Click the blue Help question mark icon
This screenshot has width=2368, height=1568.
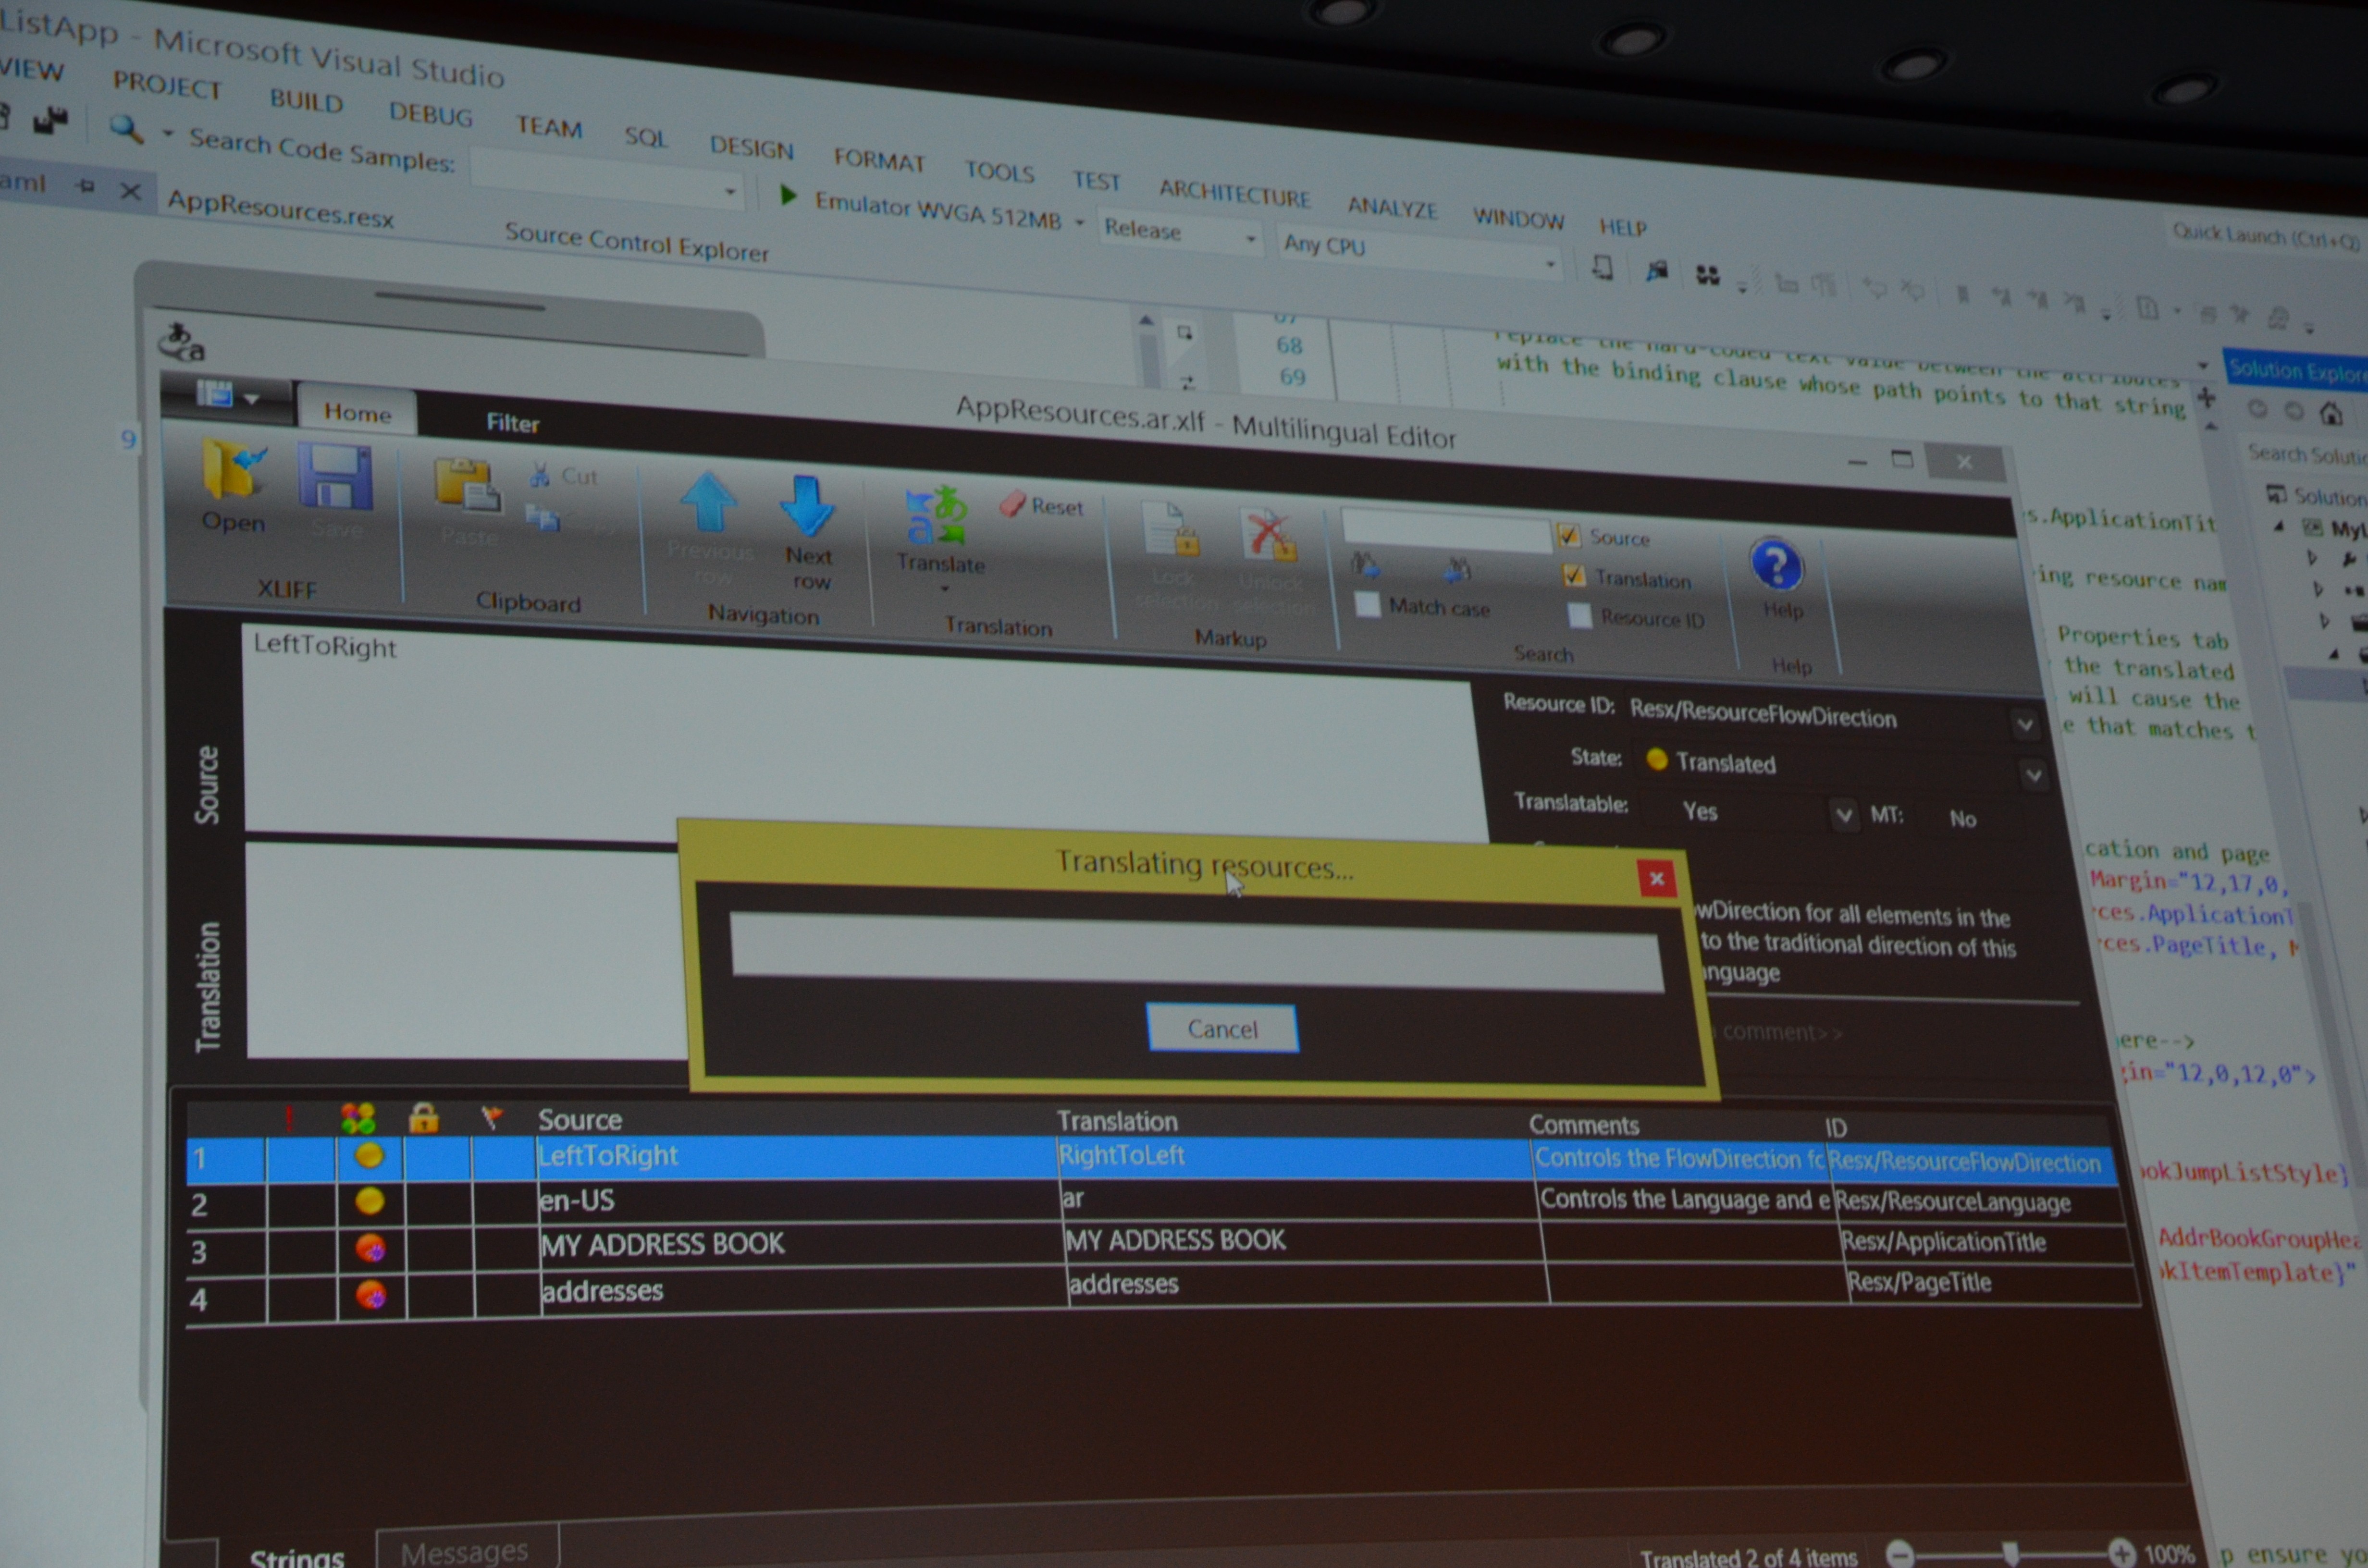click(1777, 566)
